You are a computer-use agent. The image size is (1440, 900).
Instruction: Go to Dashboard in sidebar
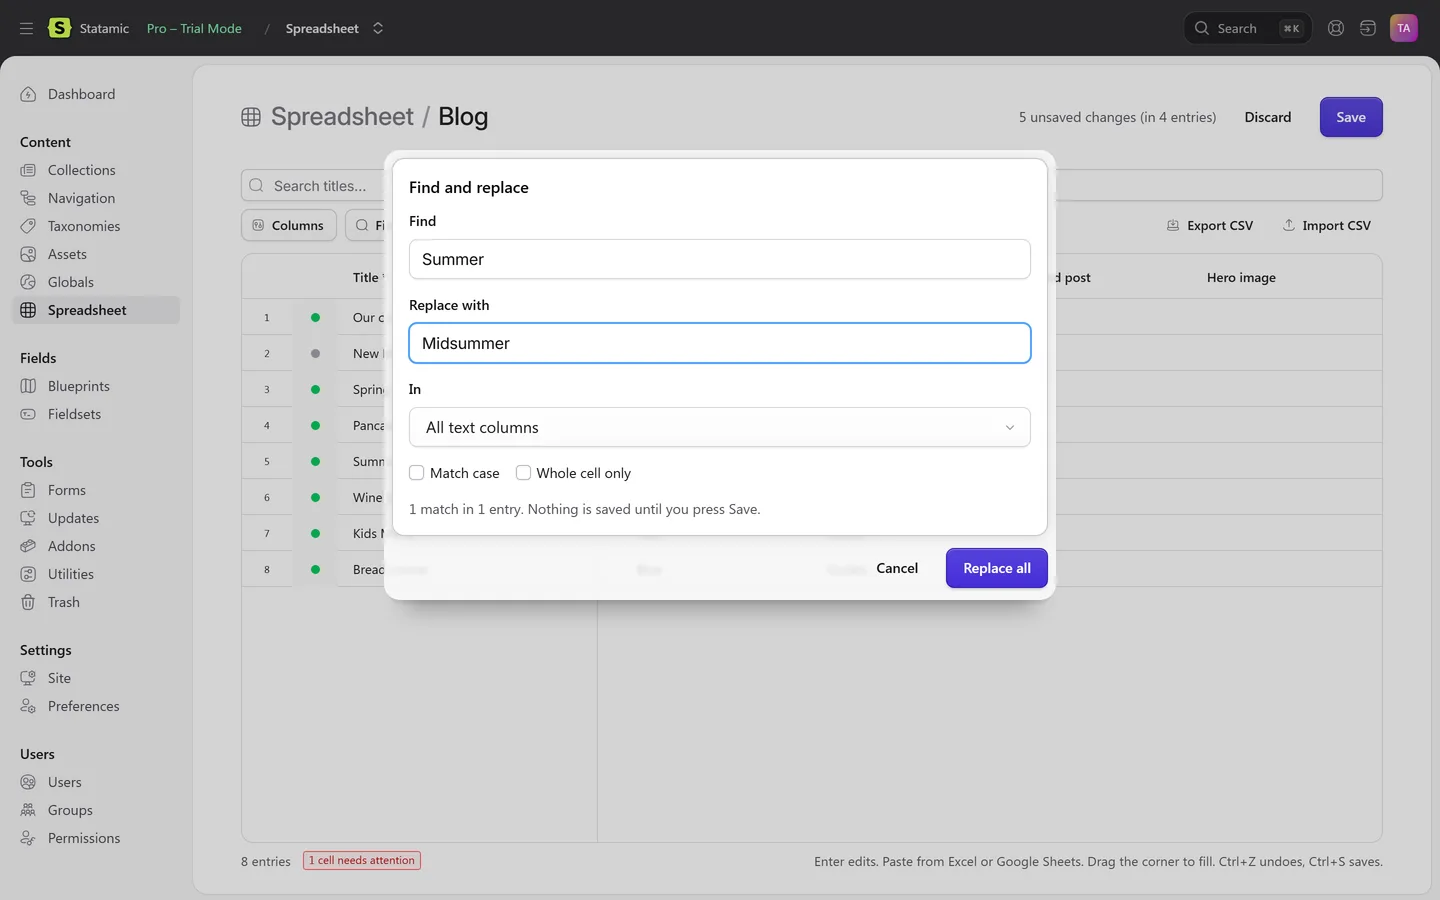point(81,94)
